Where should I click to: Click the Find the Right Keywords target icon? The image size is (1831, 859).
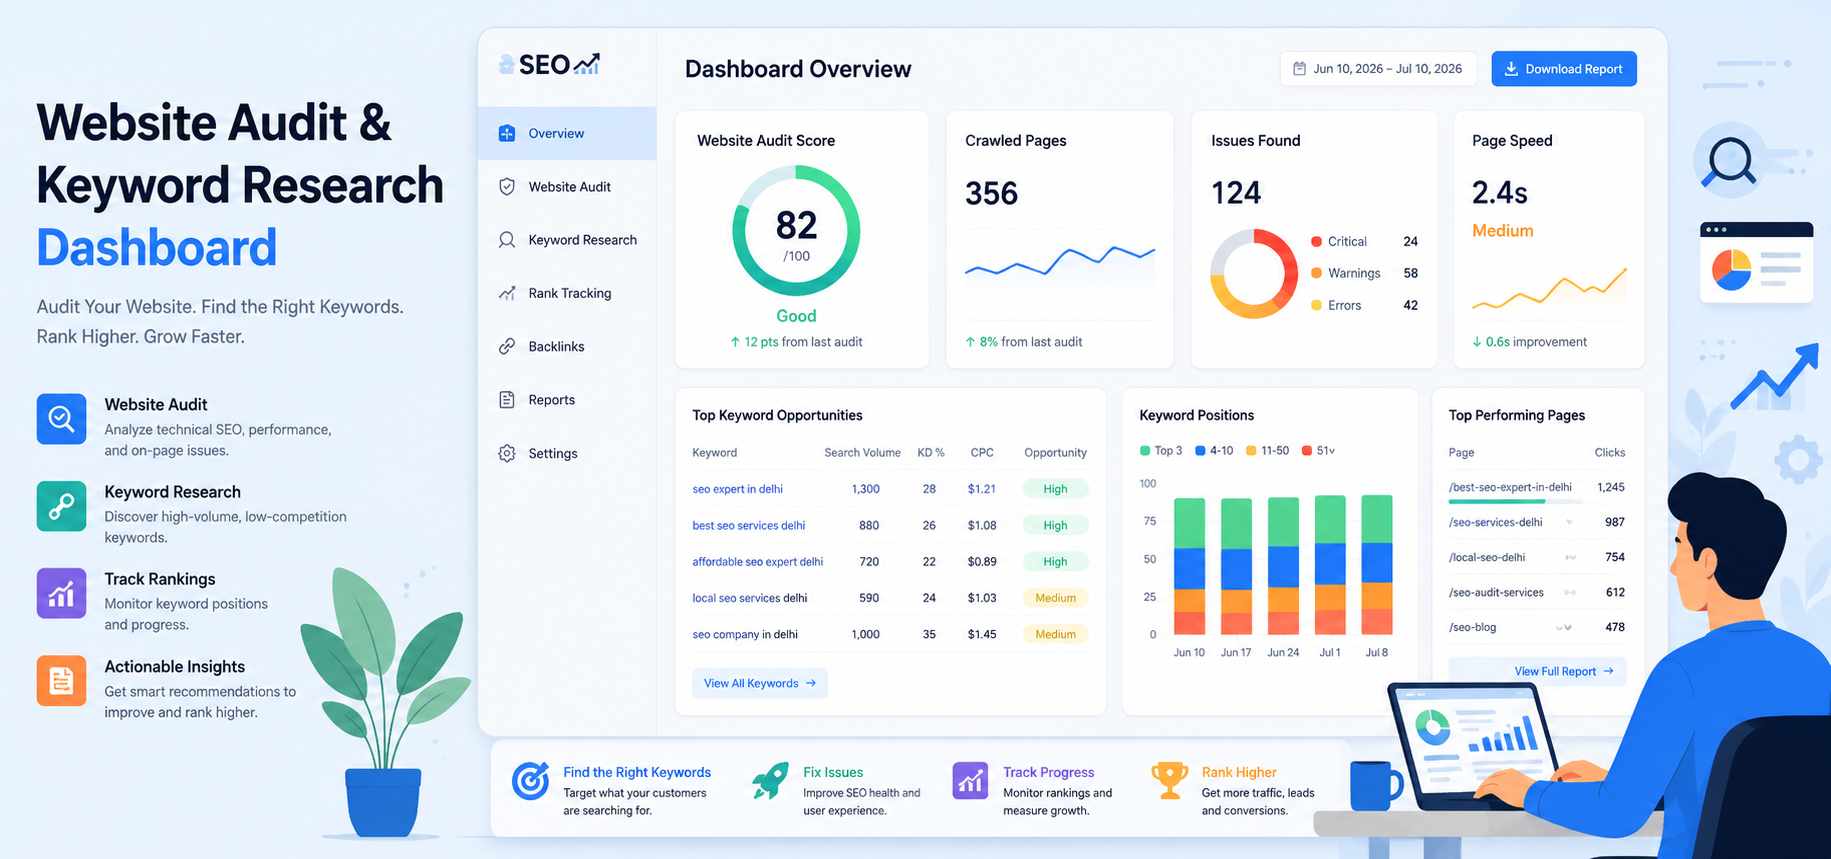coord(530,781)
